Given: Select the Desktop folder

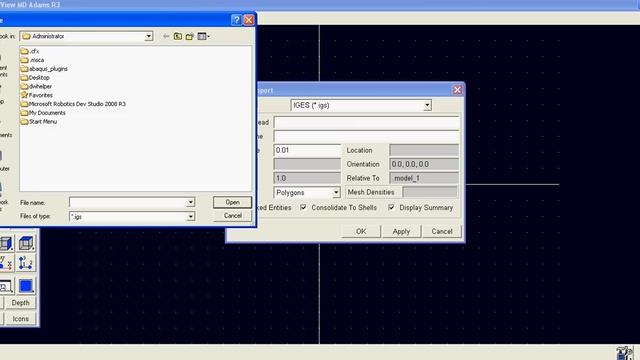Looking at the screenshot, I should 35,78.
